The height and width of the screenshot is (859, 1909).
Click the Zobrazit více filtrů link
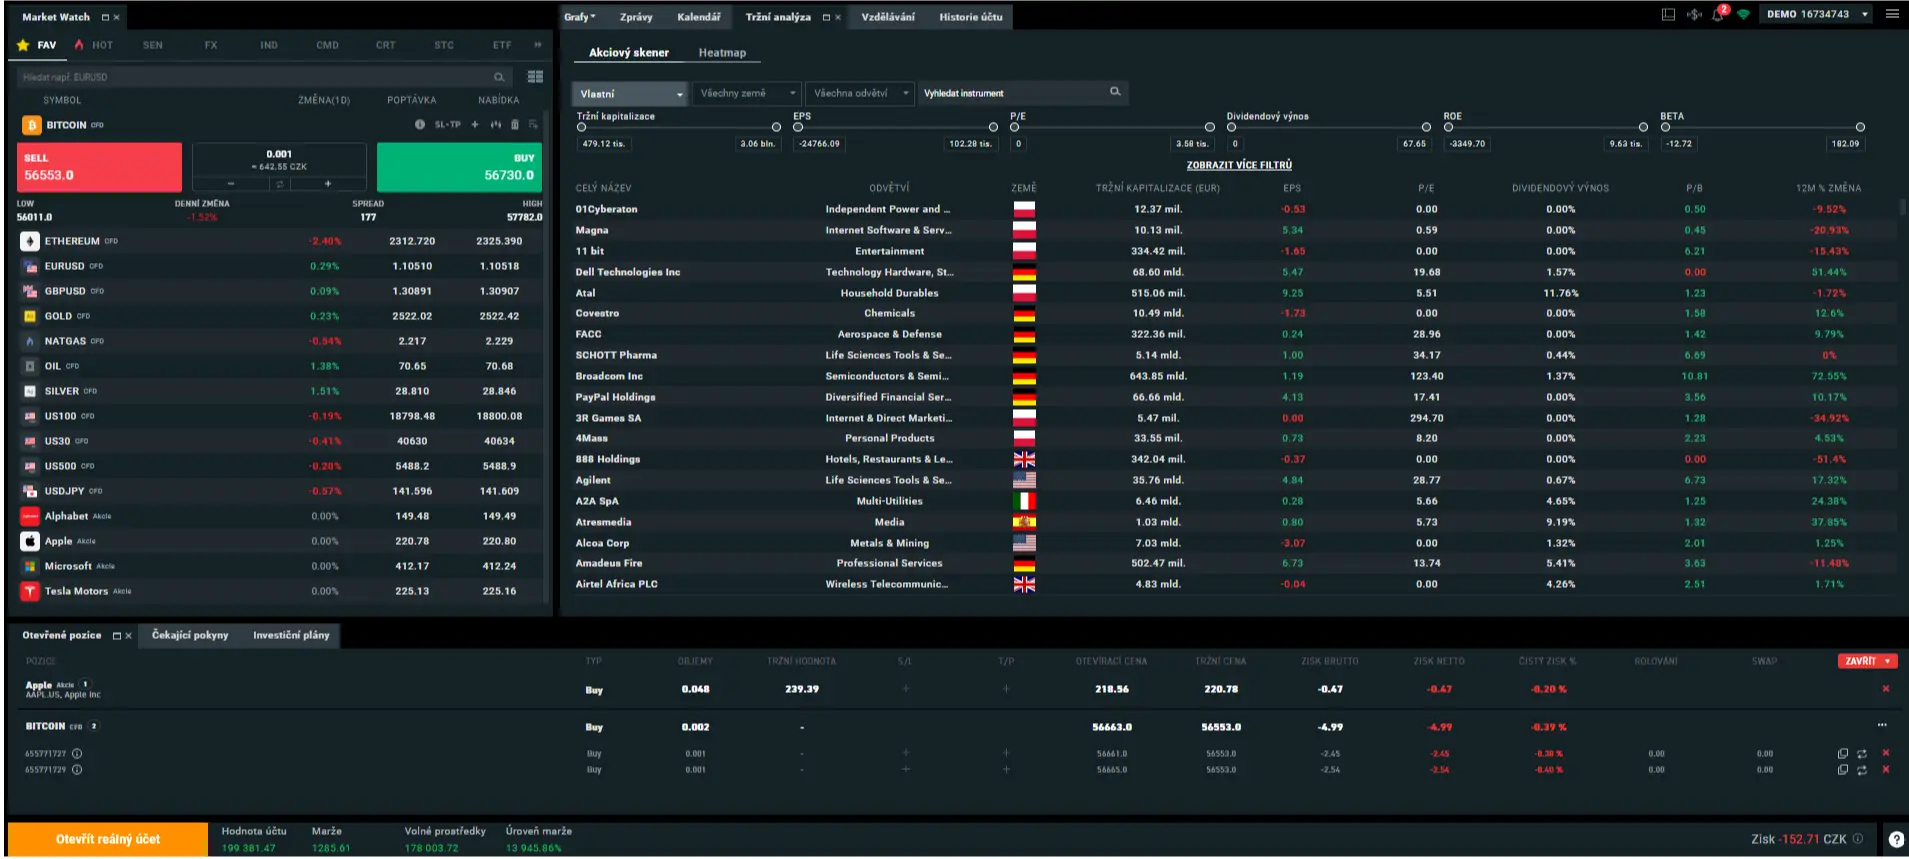[x=1239, y=165]
